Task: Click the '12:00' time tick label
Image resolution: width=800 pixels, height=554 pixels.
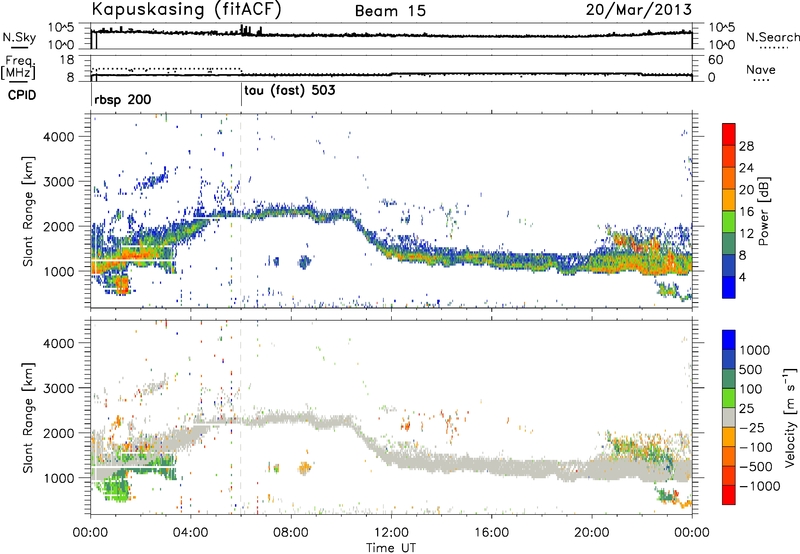Action: point(391,533)
